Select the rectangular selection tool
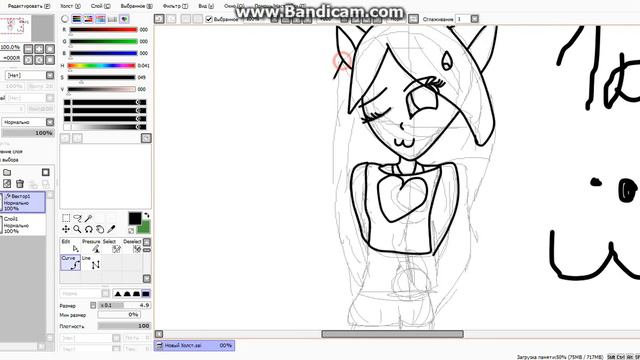Screen dimensions: 640x360 pyautogui.click(x=66, y=218)
